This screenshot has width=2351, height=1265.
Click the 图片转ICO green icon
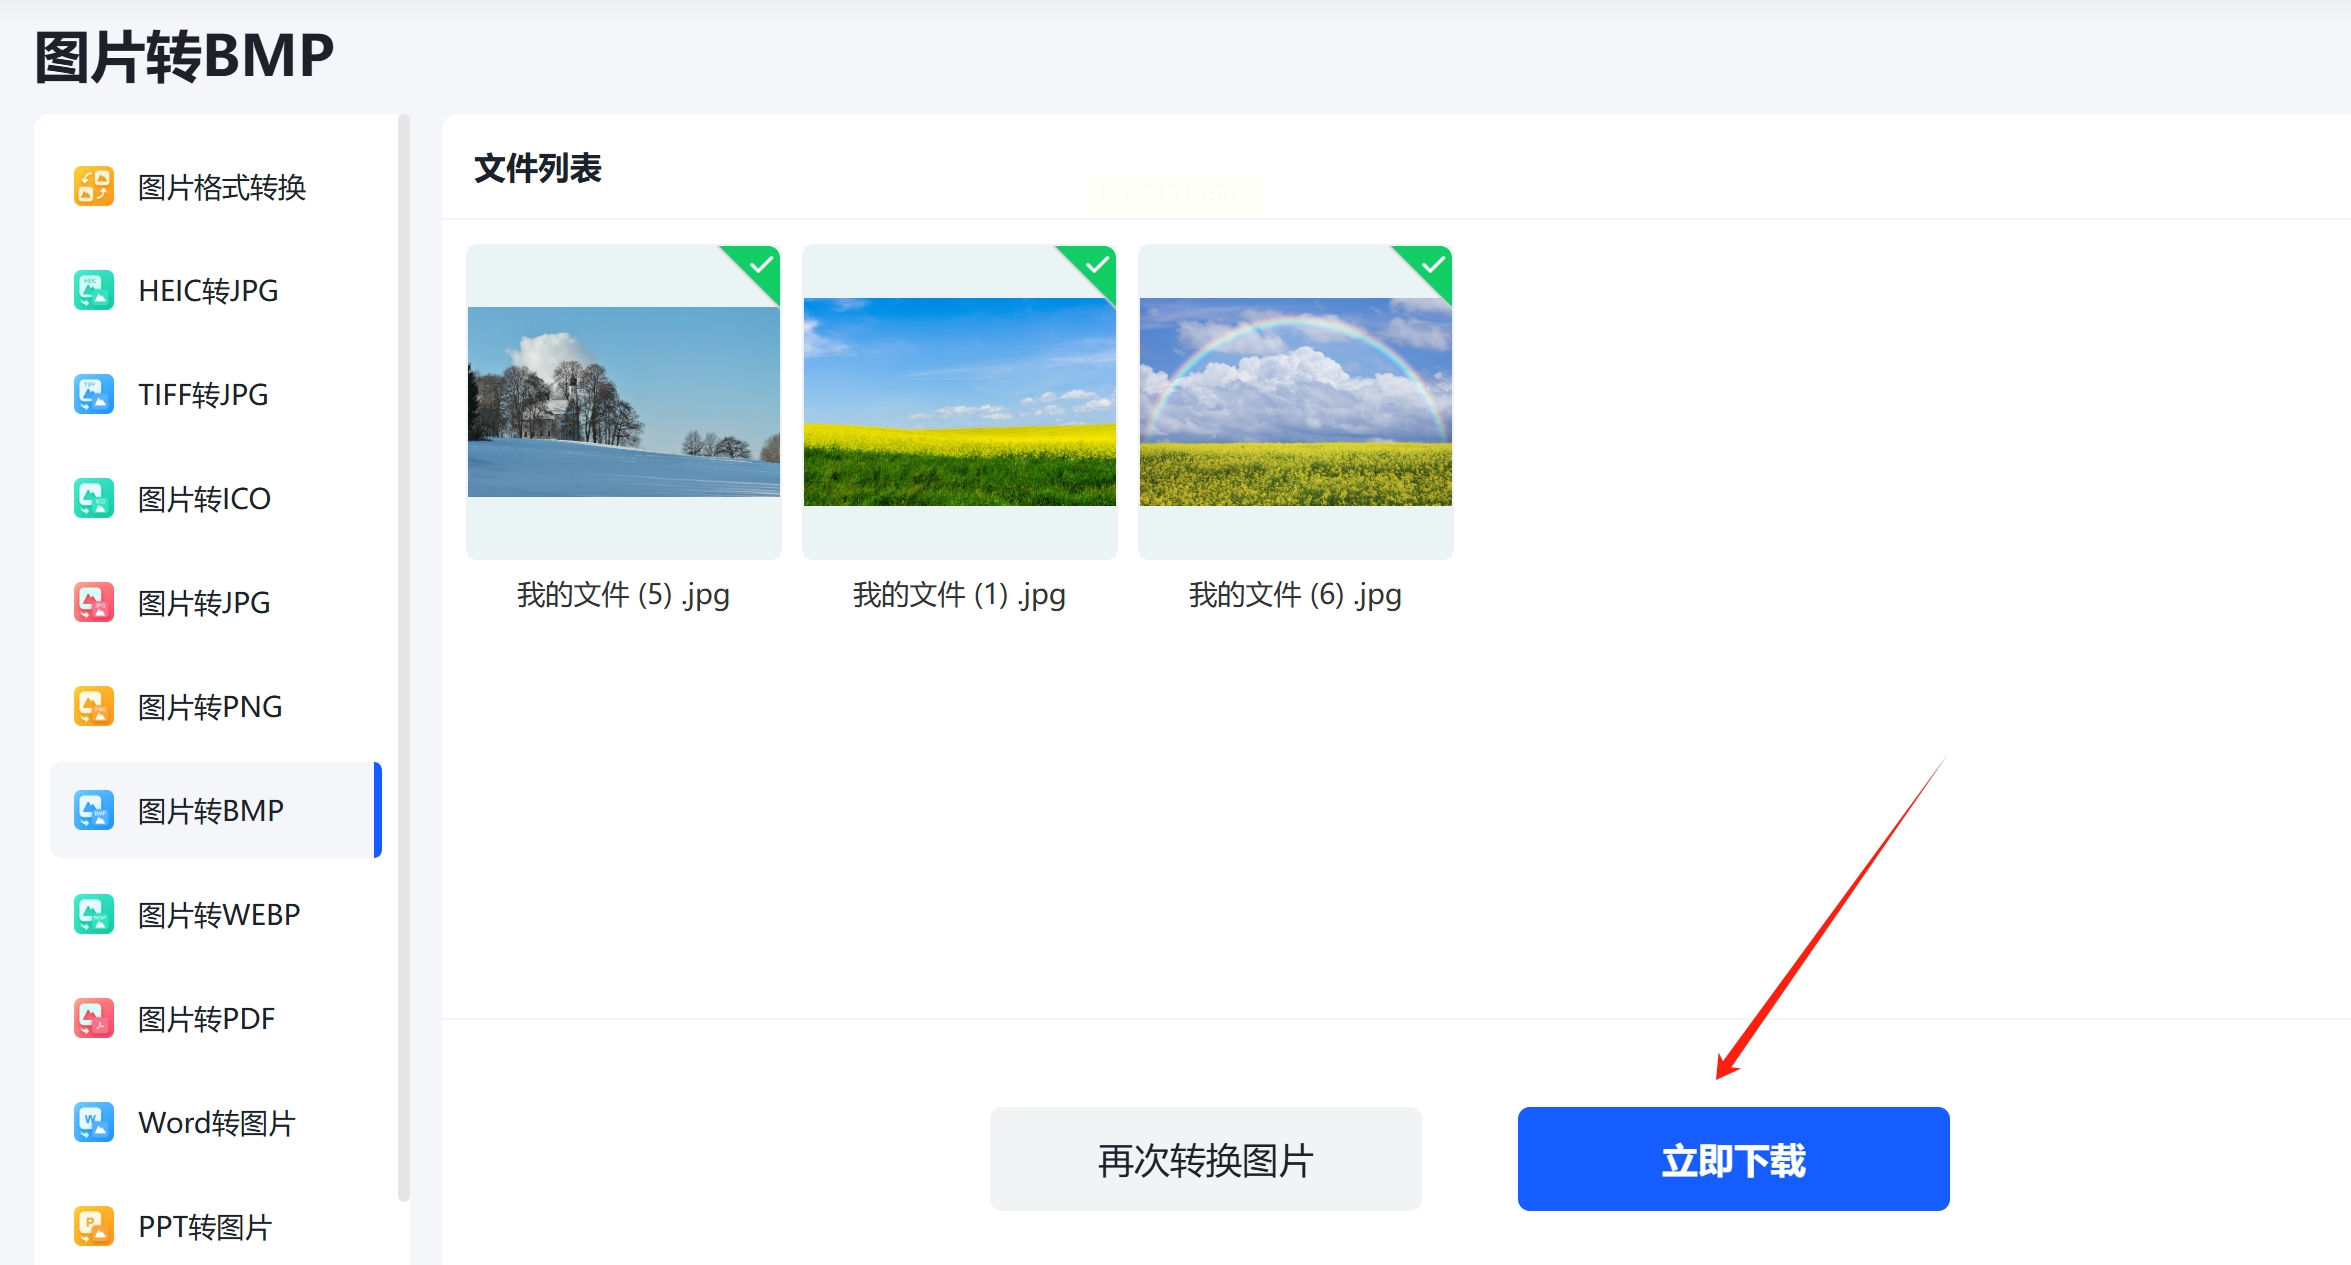pos(93,498)
